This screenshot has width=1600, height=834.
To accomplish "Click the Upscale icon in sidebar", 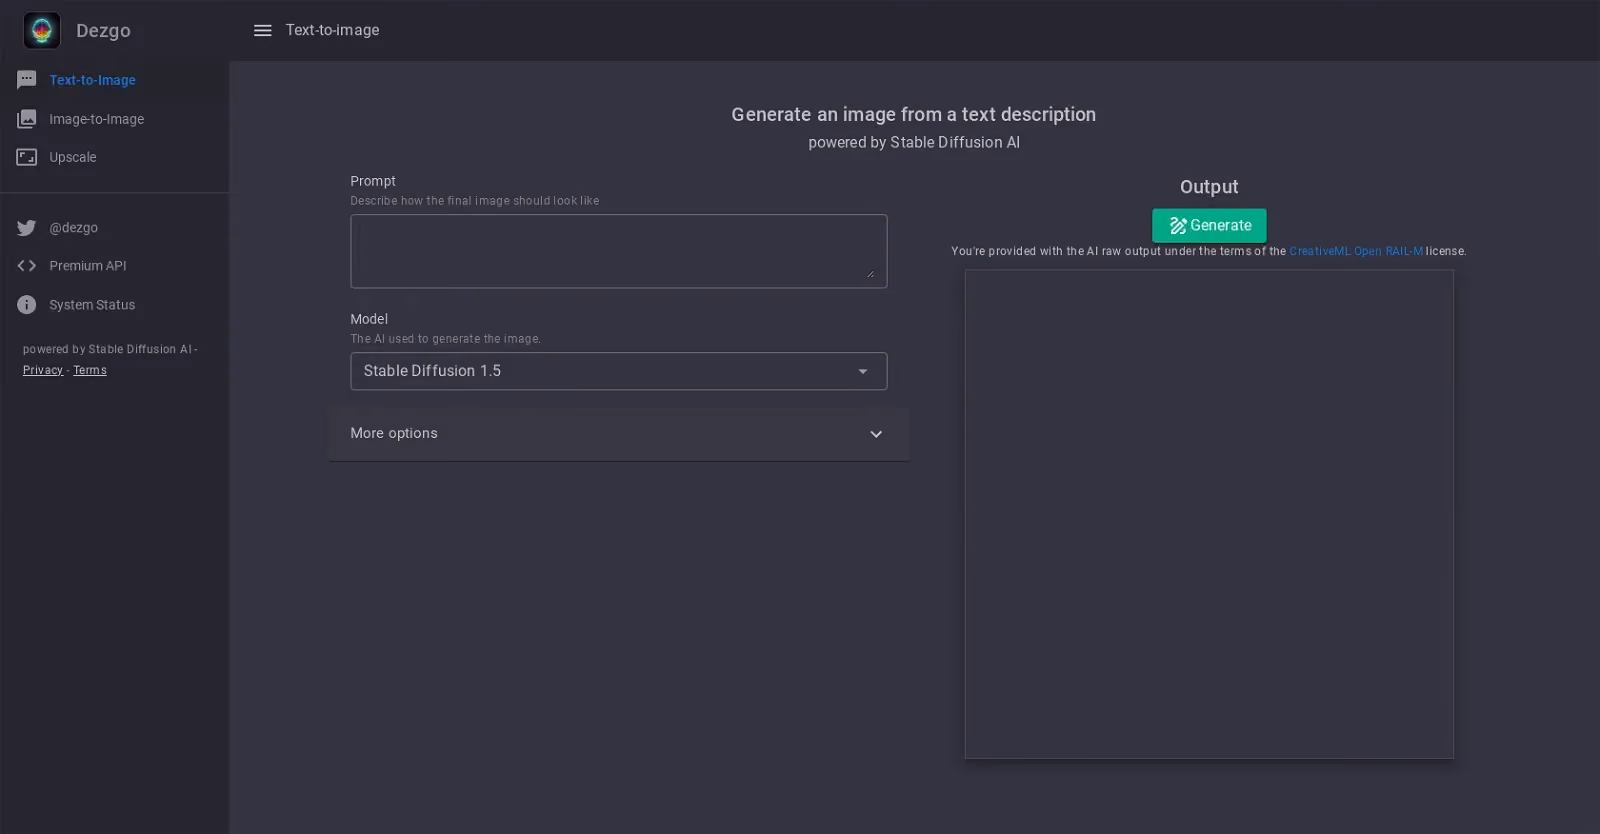I will [x=27, y=157].
